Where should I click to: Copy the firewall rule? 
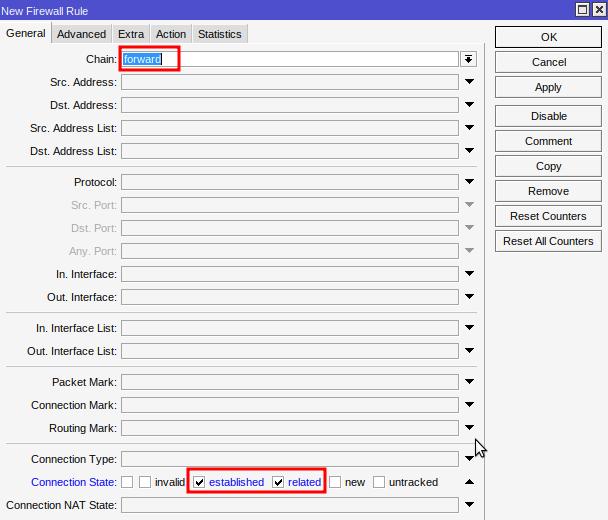548,166
